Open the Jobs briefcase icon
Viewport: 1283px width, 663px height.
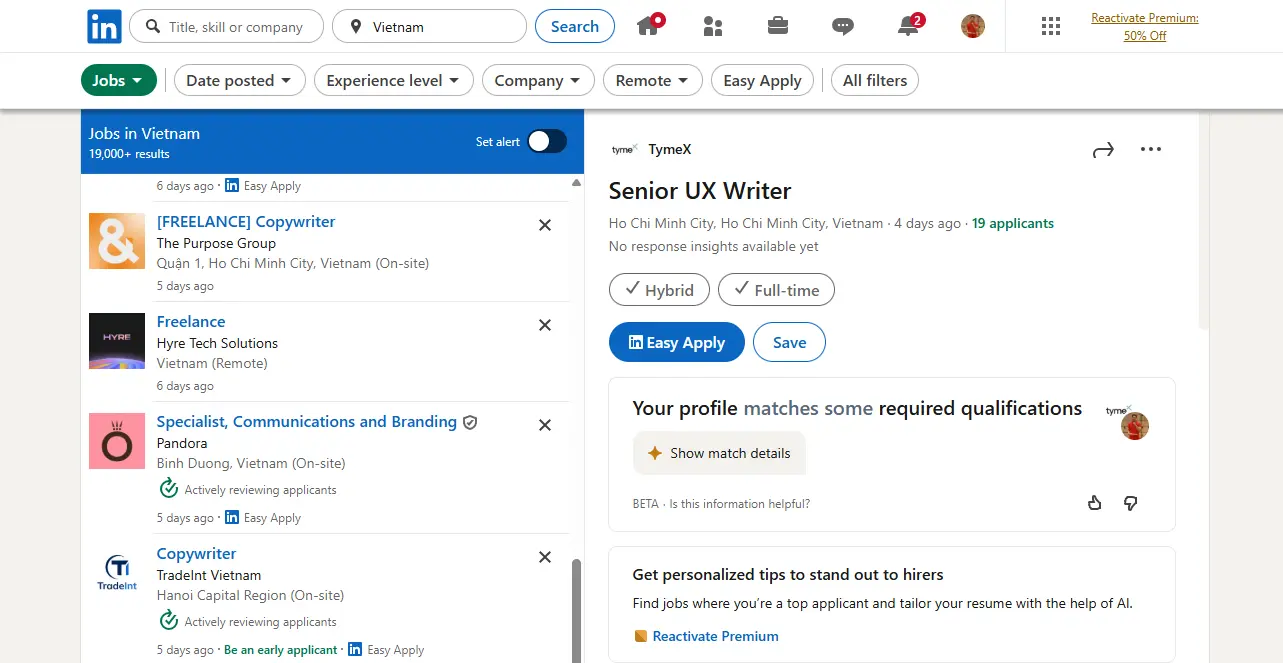(x=778, y=27)
